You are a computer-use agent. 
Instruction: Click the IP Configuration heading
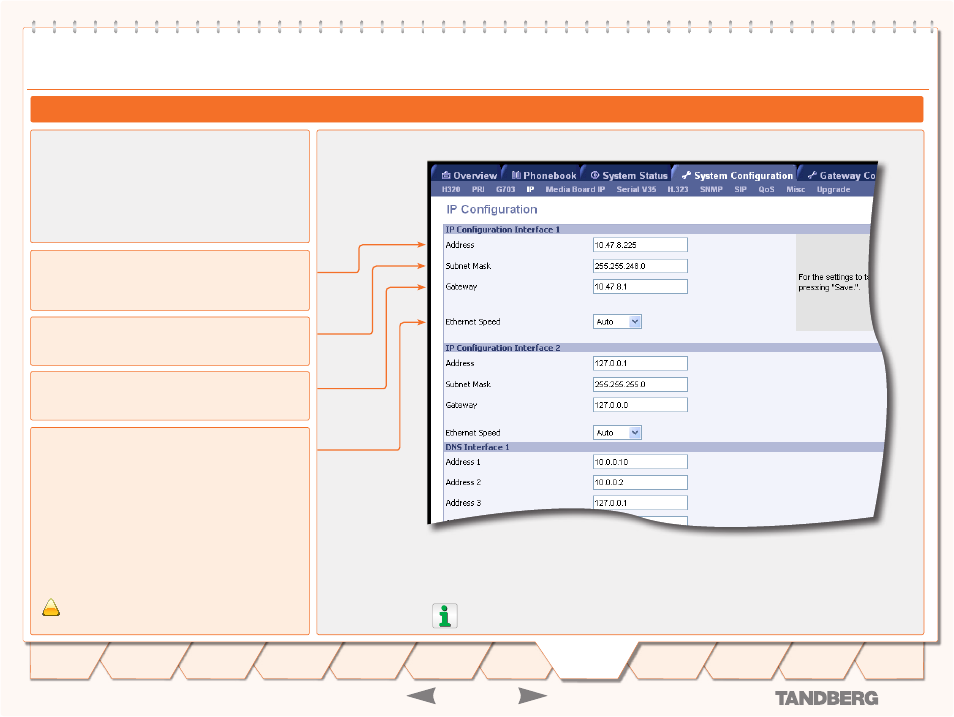(x=492, y=209)
